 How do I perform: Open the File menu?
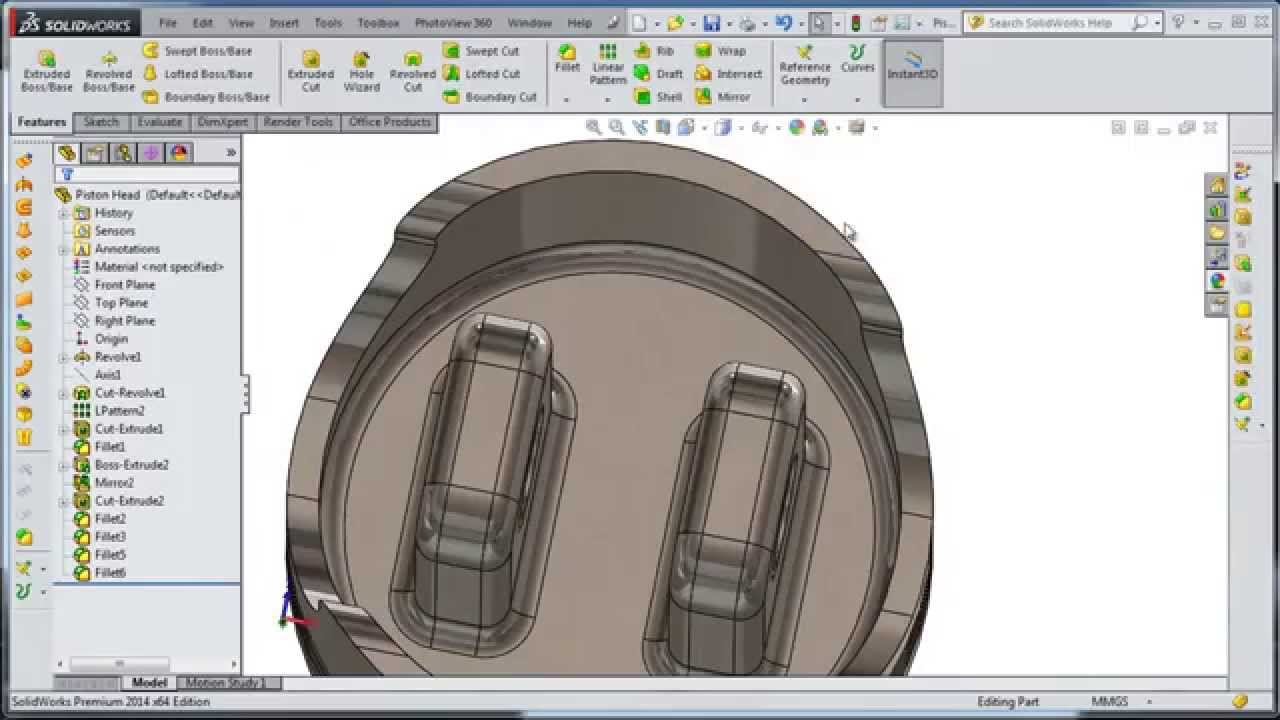pos(167,23)
